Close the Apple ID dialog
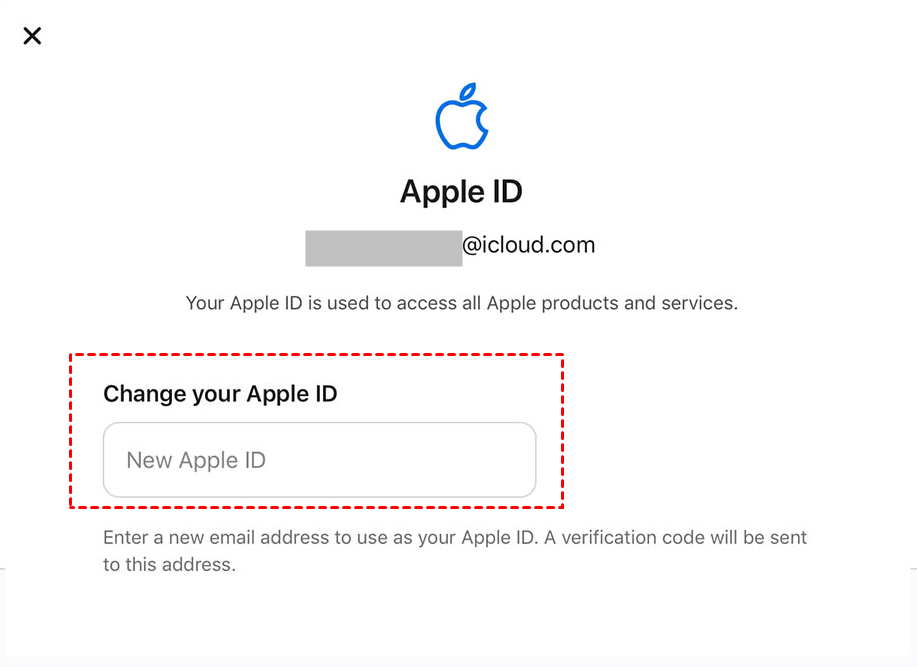 point(32,36)
